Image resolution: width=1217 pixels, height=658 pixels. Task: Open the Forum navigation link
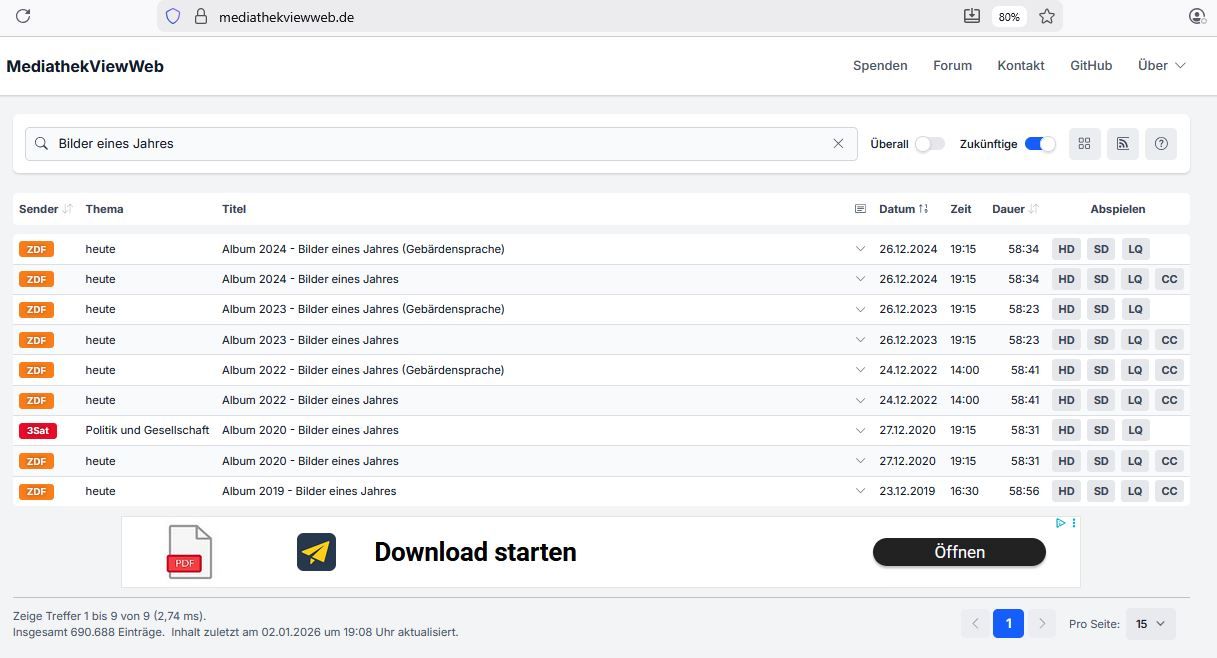coord(952,66)
